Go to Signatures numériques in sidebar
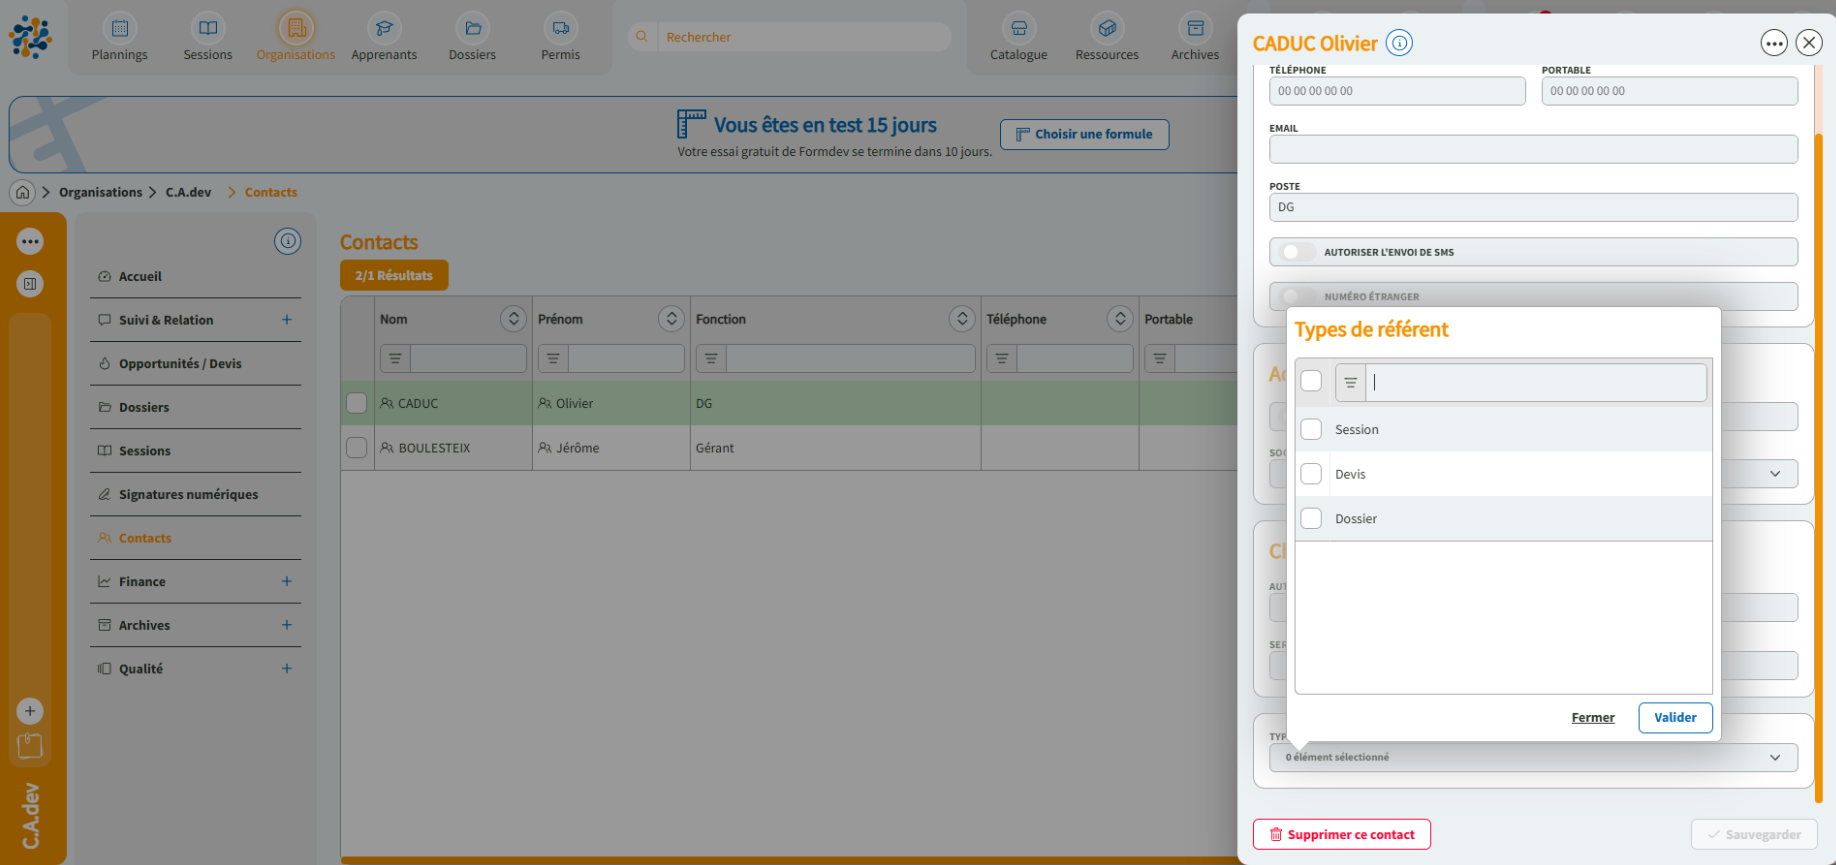Image resolution: width=1836 pixels, height=865 pixels. pyautogui.click(x=188, y=494)
